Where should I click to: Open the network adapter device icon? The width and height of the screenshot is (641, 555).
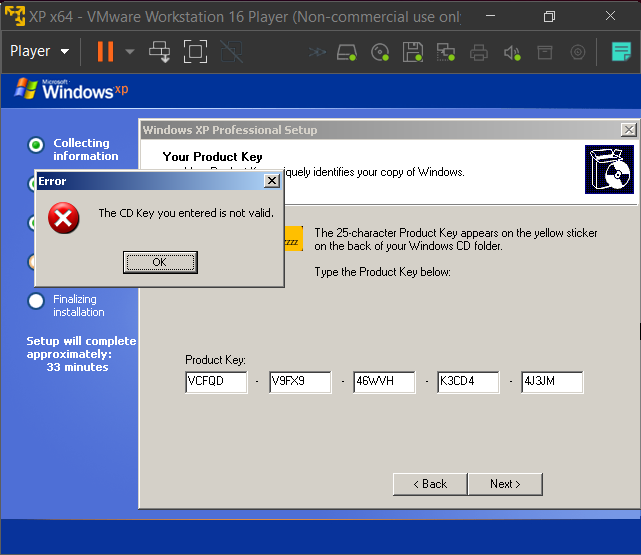446,52
